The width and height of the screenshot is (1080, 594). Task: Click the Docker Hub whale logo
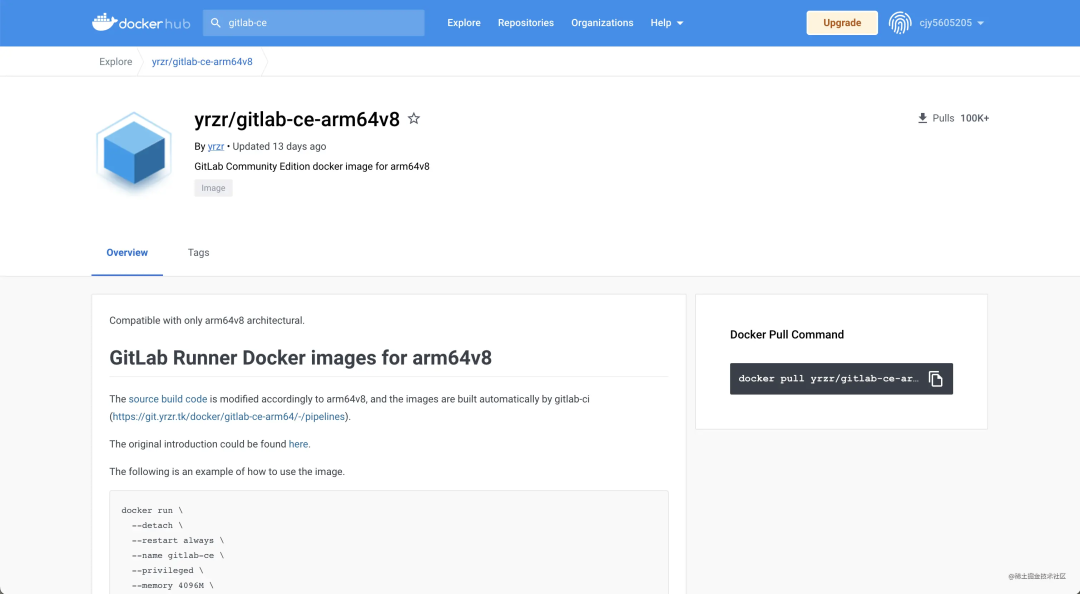pos(141,22)
